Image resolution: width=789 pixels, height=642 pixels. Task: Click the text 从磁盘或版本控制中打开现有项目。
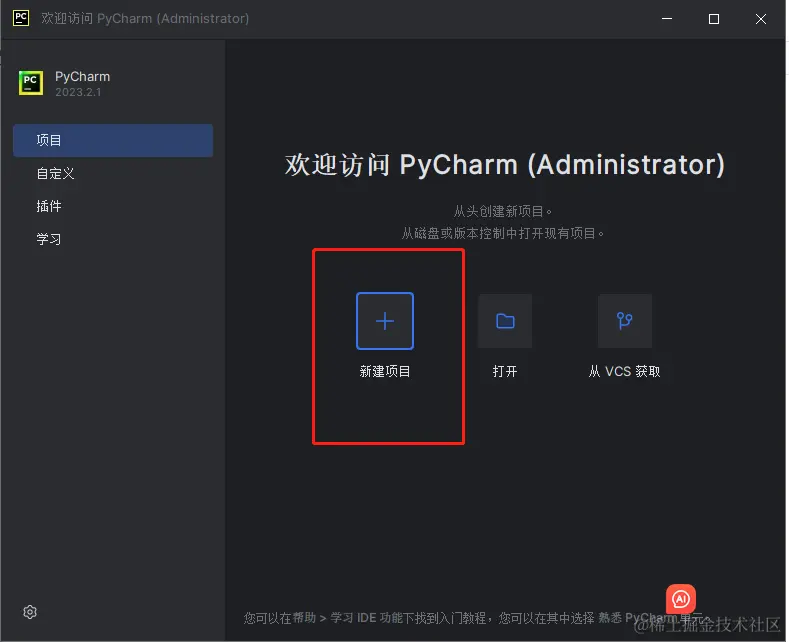pos(503,233)
